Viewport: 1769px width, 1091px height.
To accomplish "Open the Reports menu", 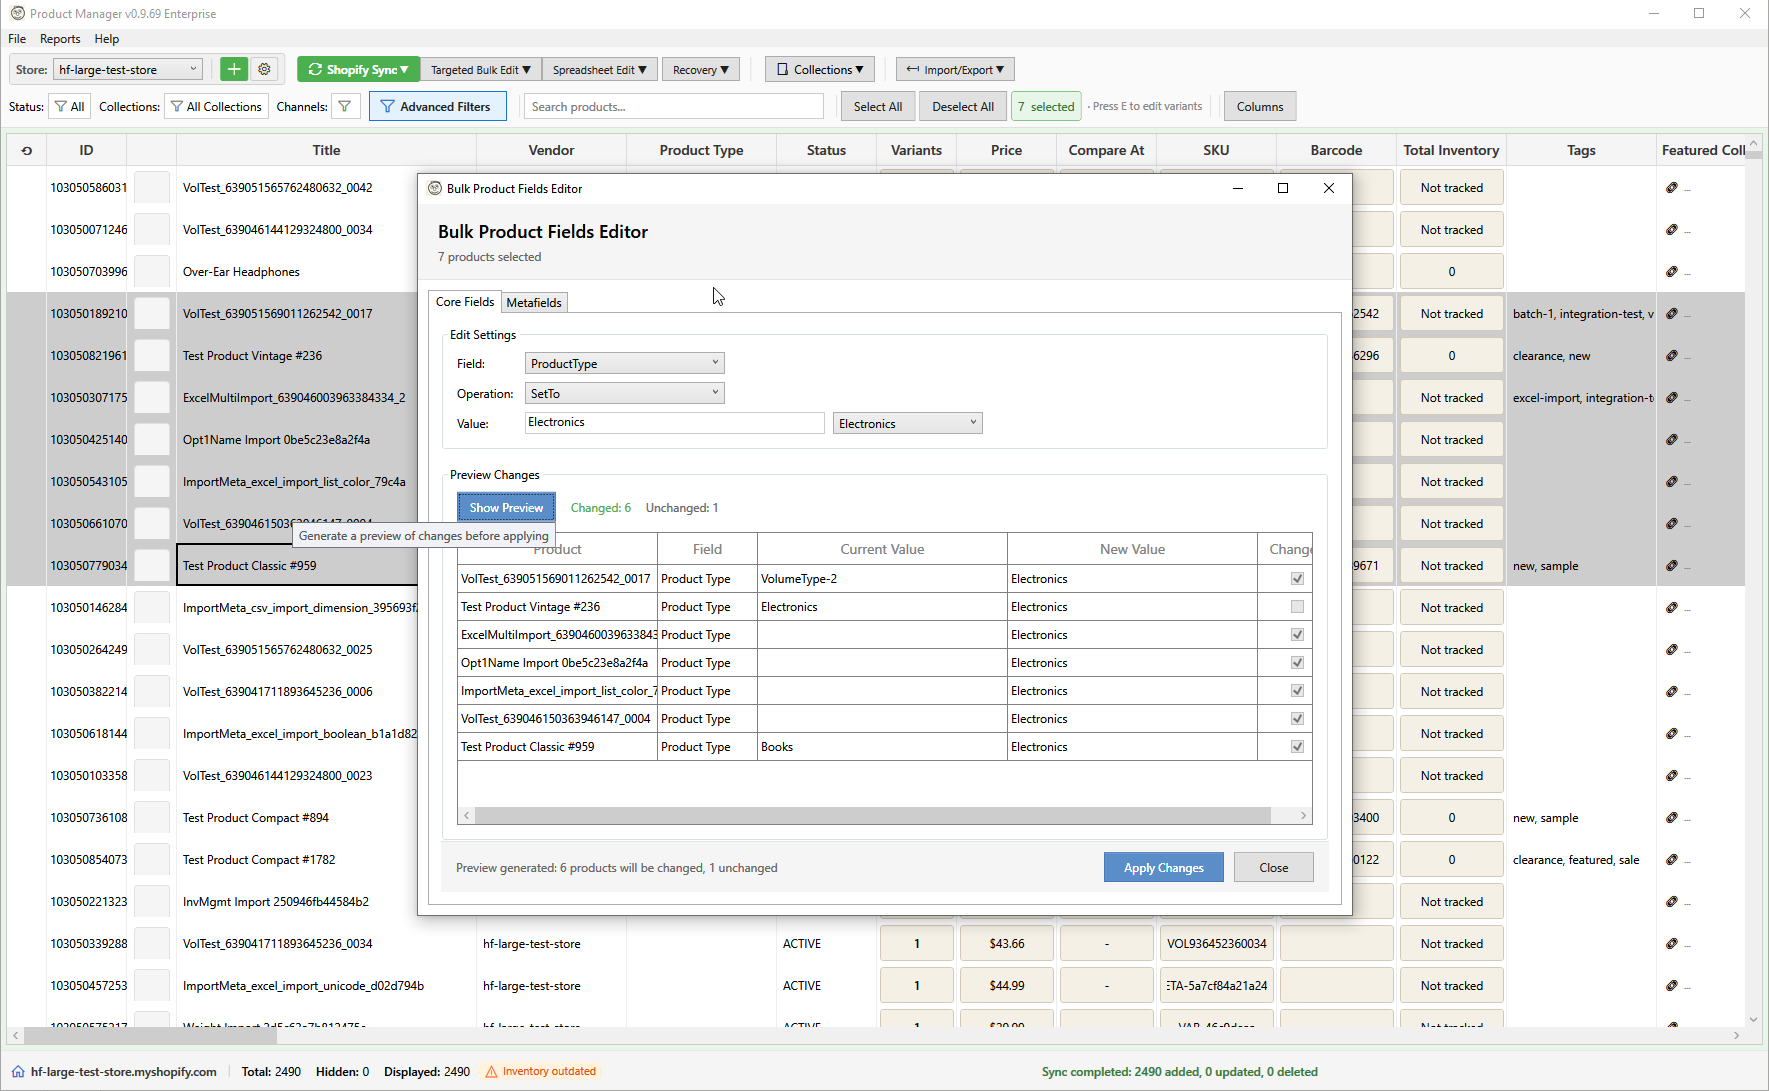I will click(x=60, y=38).
